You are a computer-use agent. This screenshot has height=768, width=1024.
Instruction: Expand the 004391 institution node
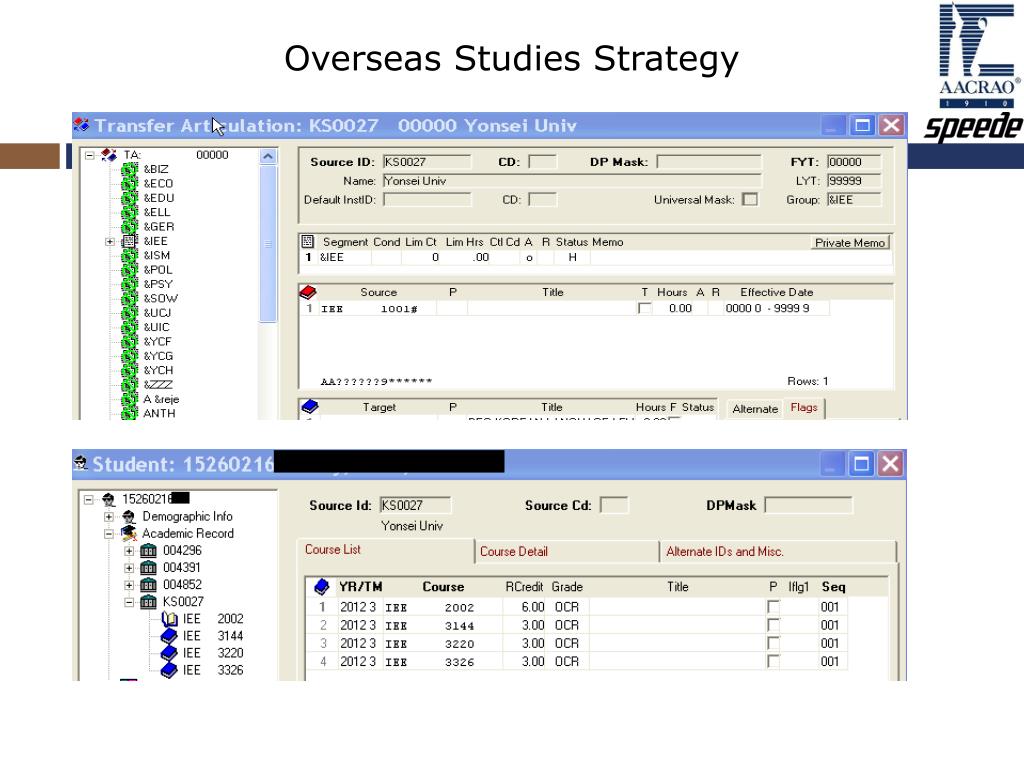pyautogui.click(x=129, y=568)
